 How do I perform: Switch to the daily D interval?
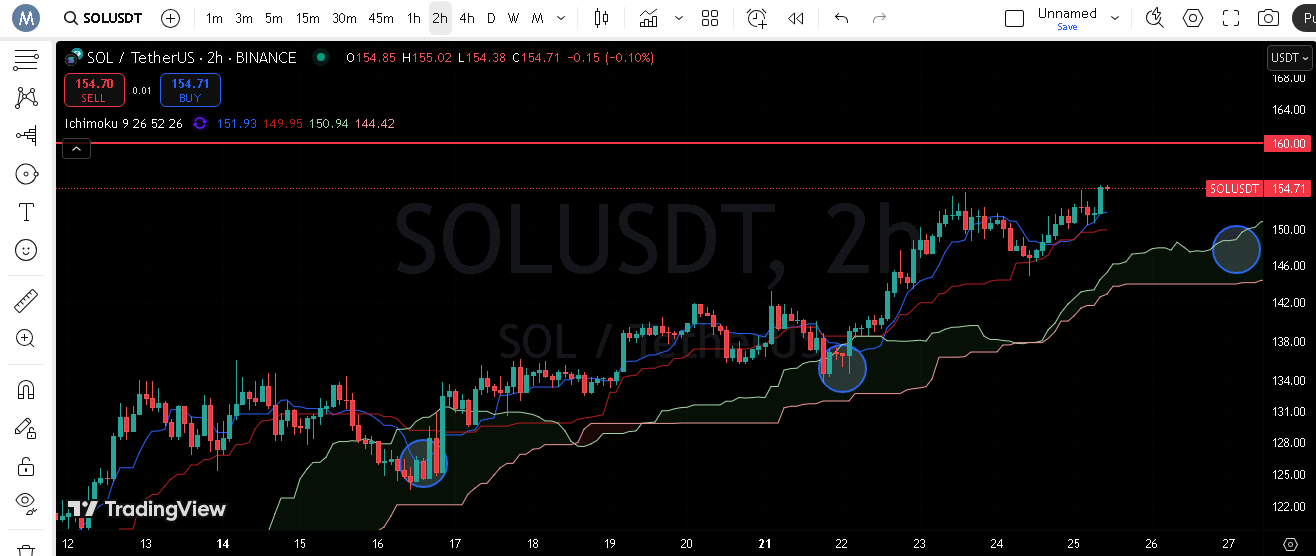tap(490, 18)
